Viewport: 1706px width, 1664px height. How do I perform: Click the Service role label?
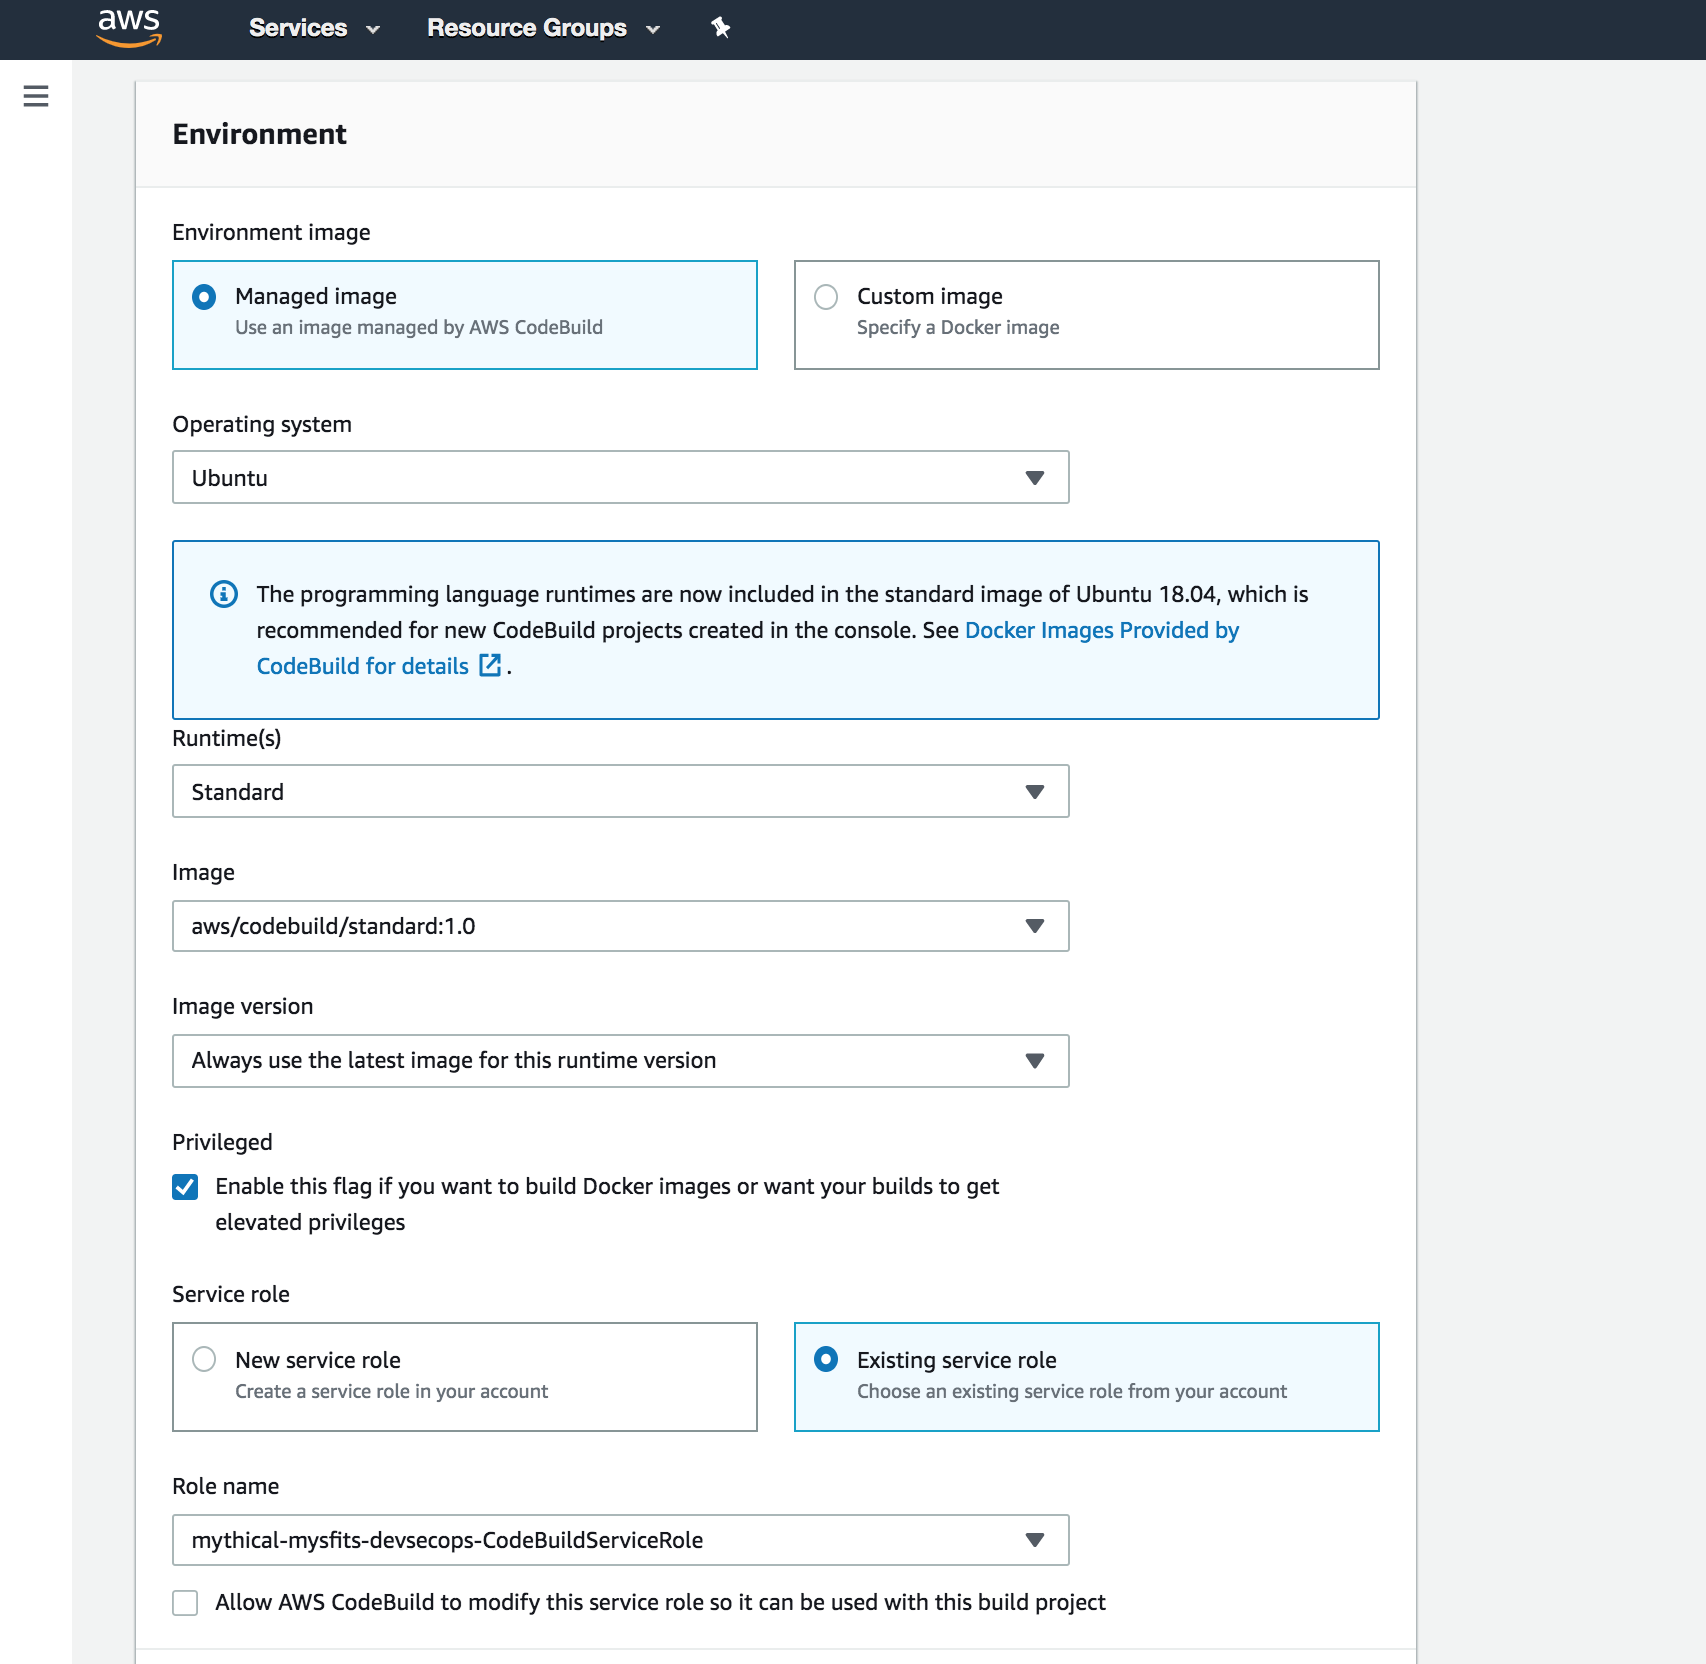click(231, 1294)
